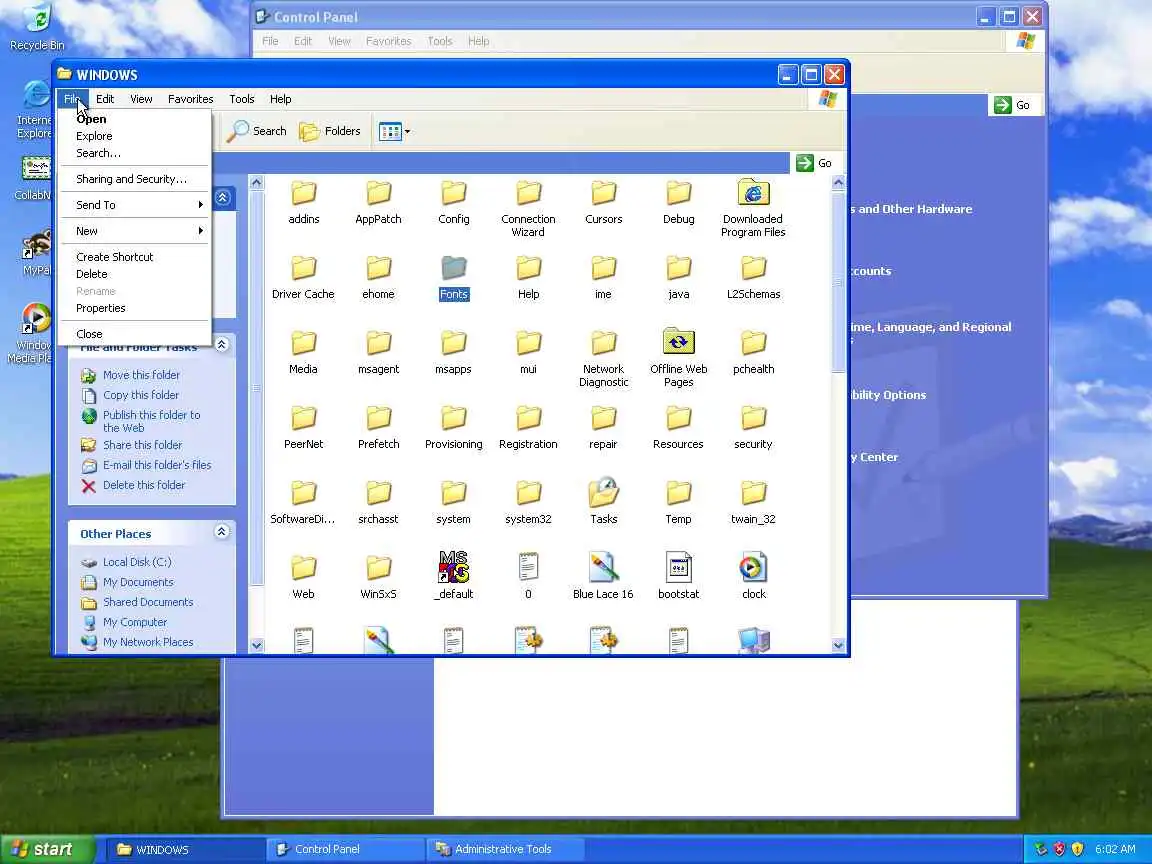Click Copy this folder link

tap(140, 395)
